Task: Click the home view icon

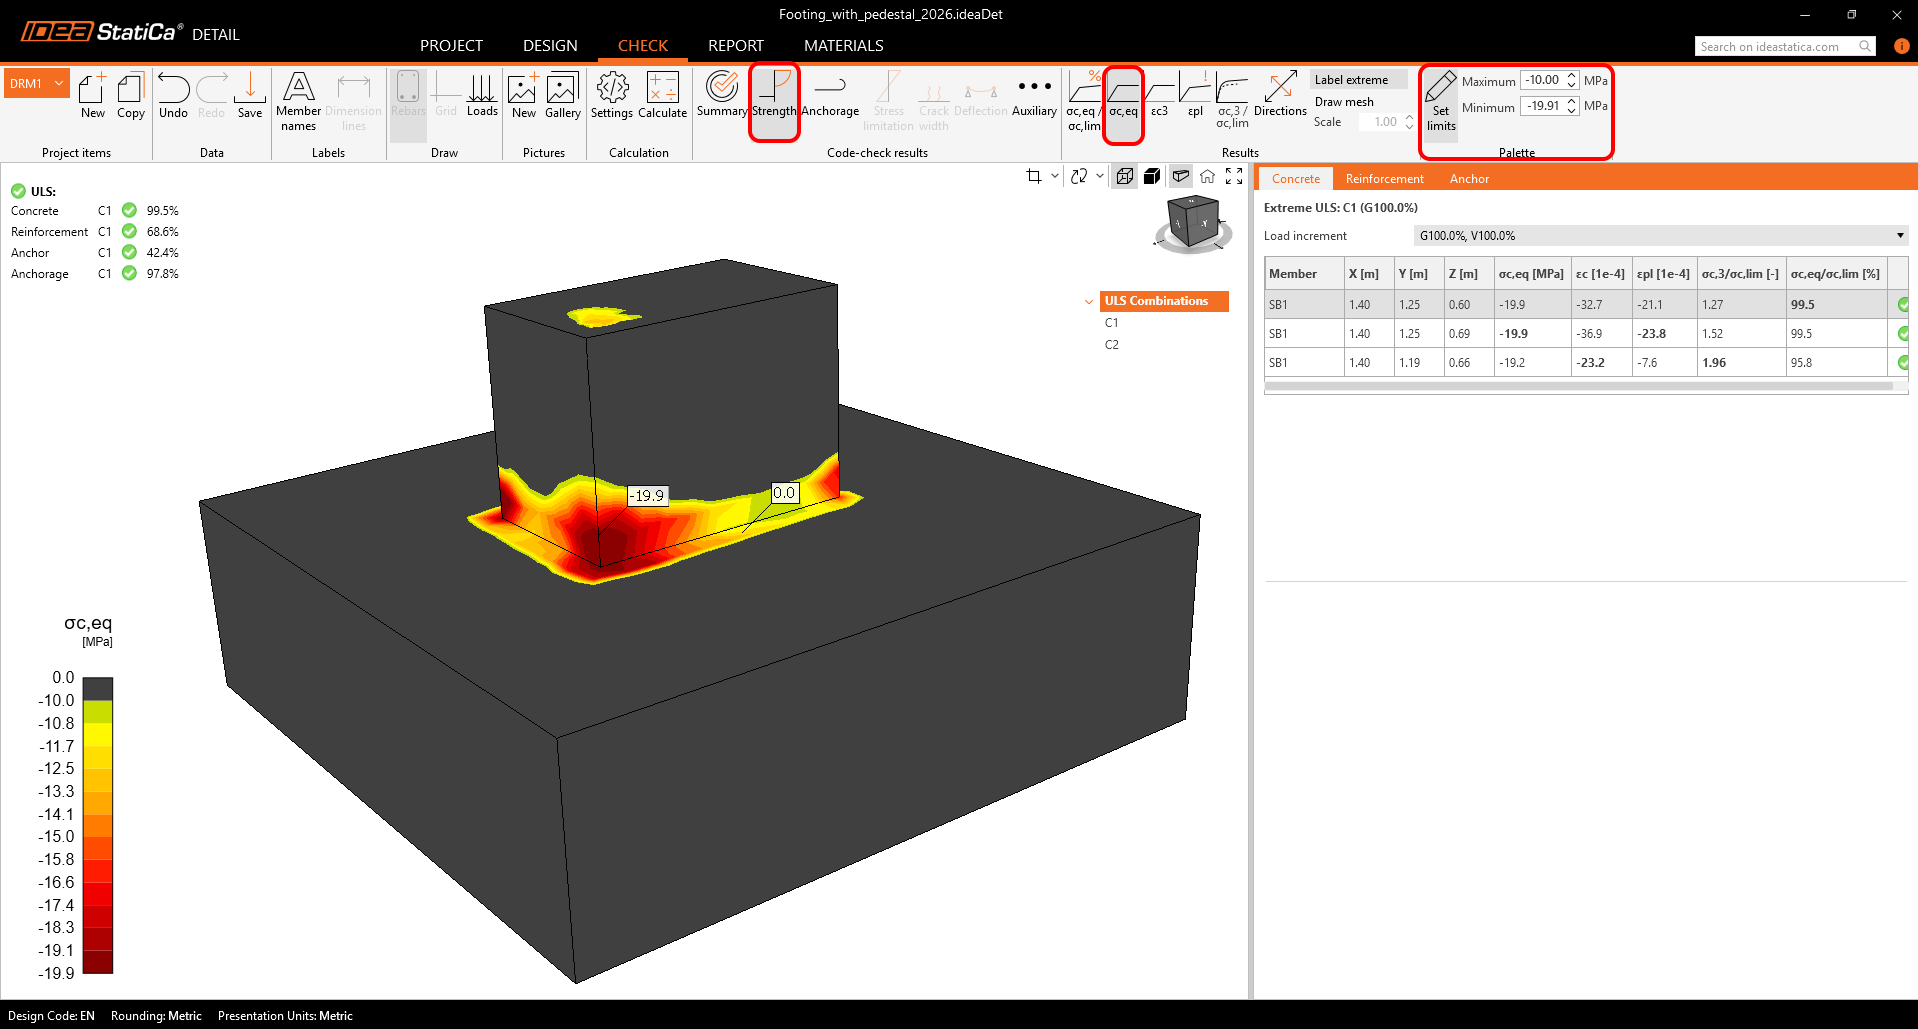Action: (x=1207, y=176)
